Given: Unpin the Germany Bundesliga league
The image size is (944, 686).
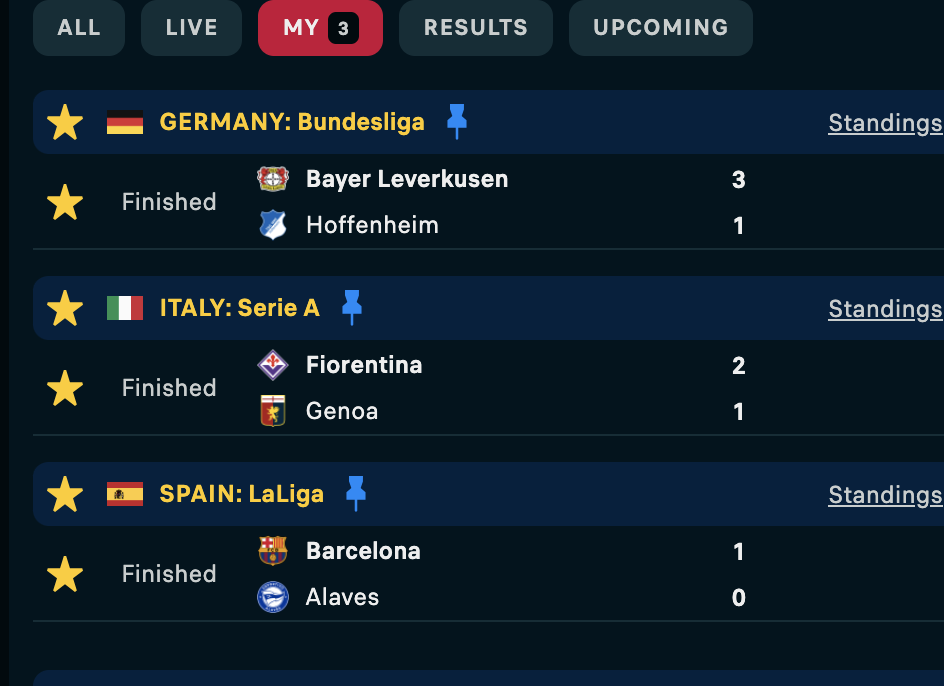Looking at the screenshot, I should 457,121.
